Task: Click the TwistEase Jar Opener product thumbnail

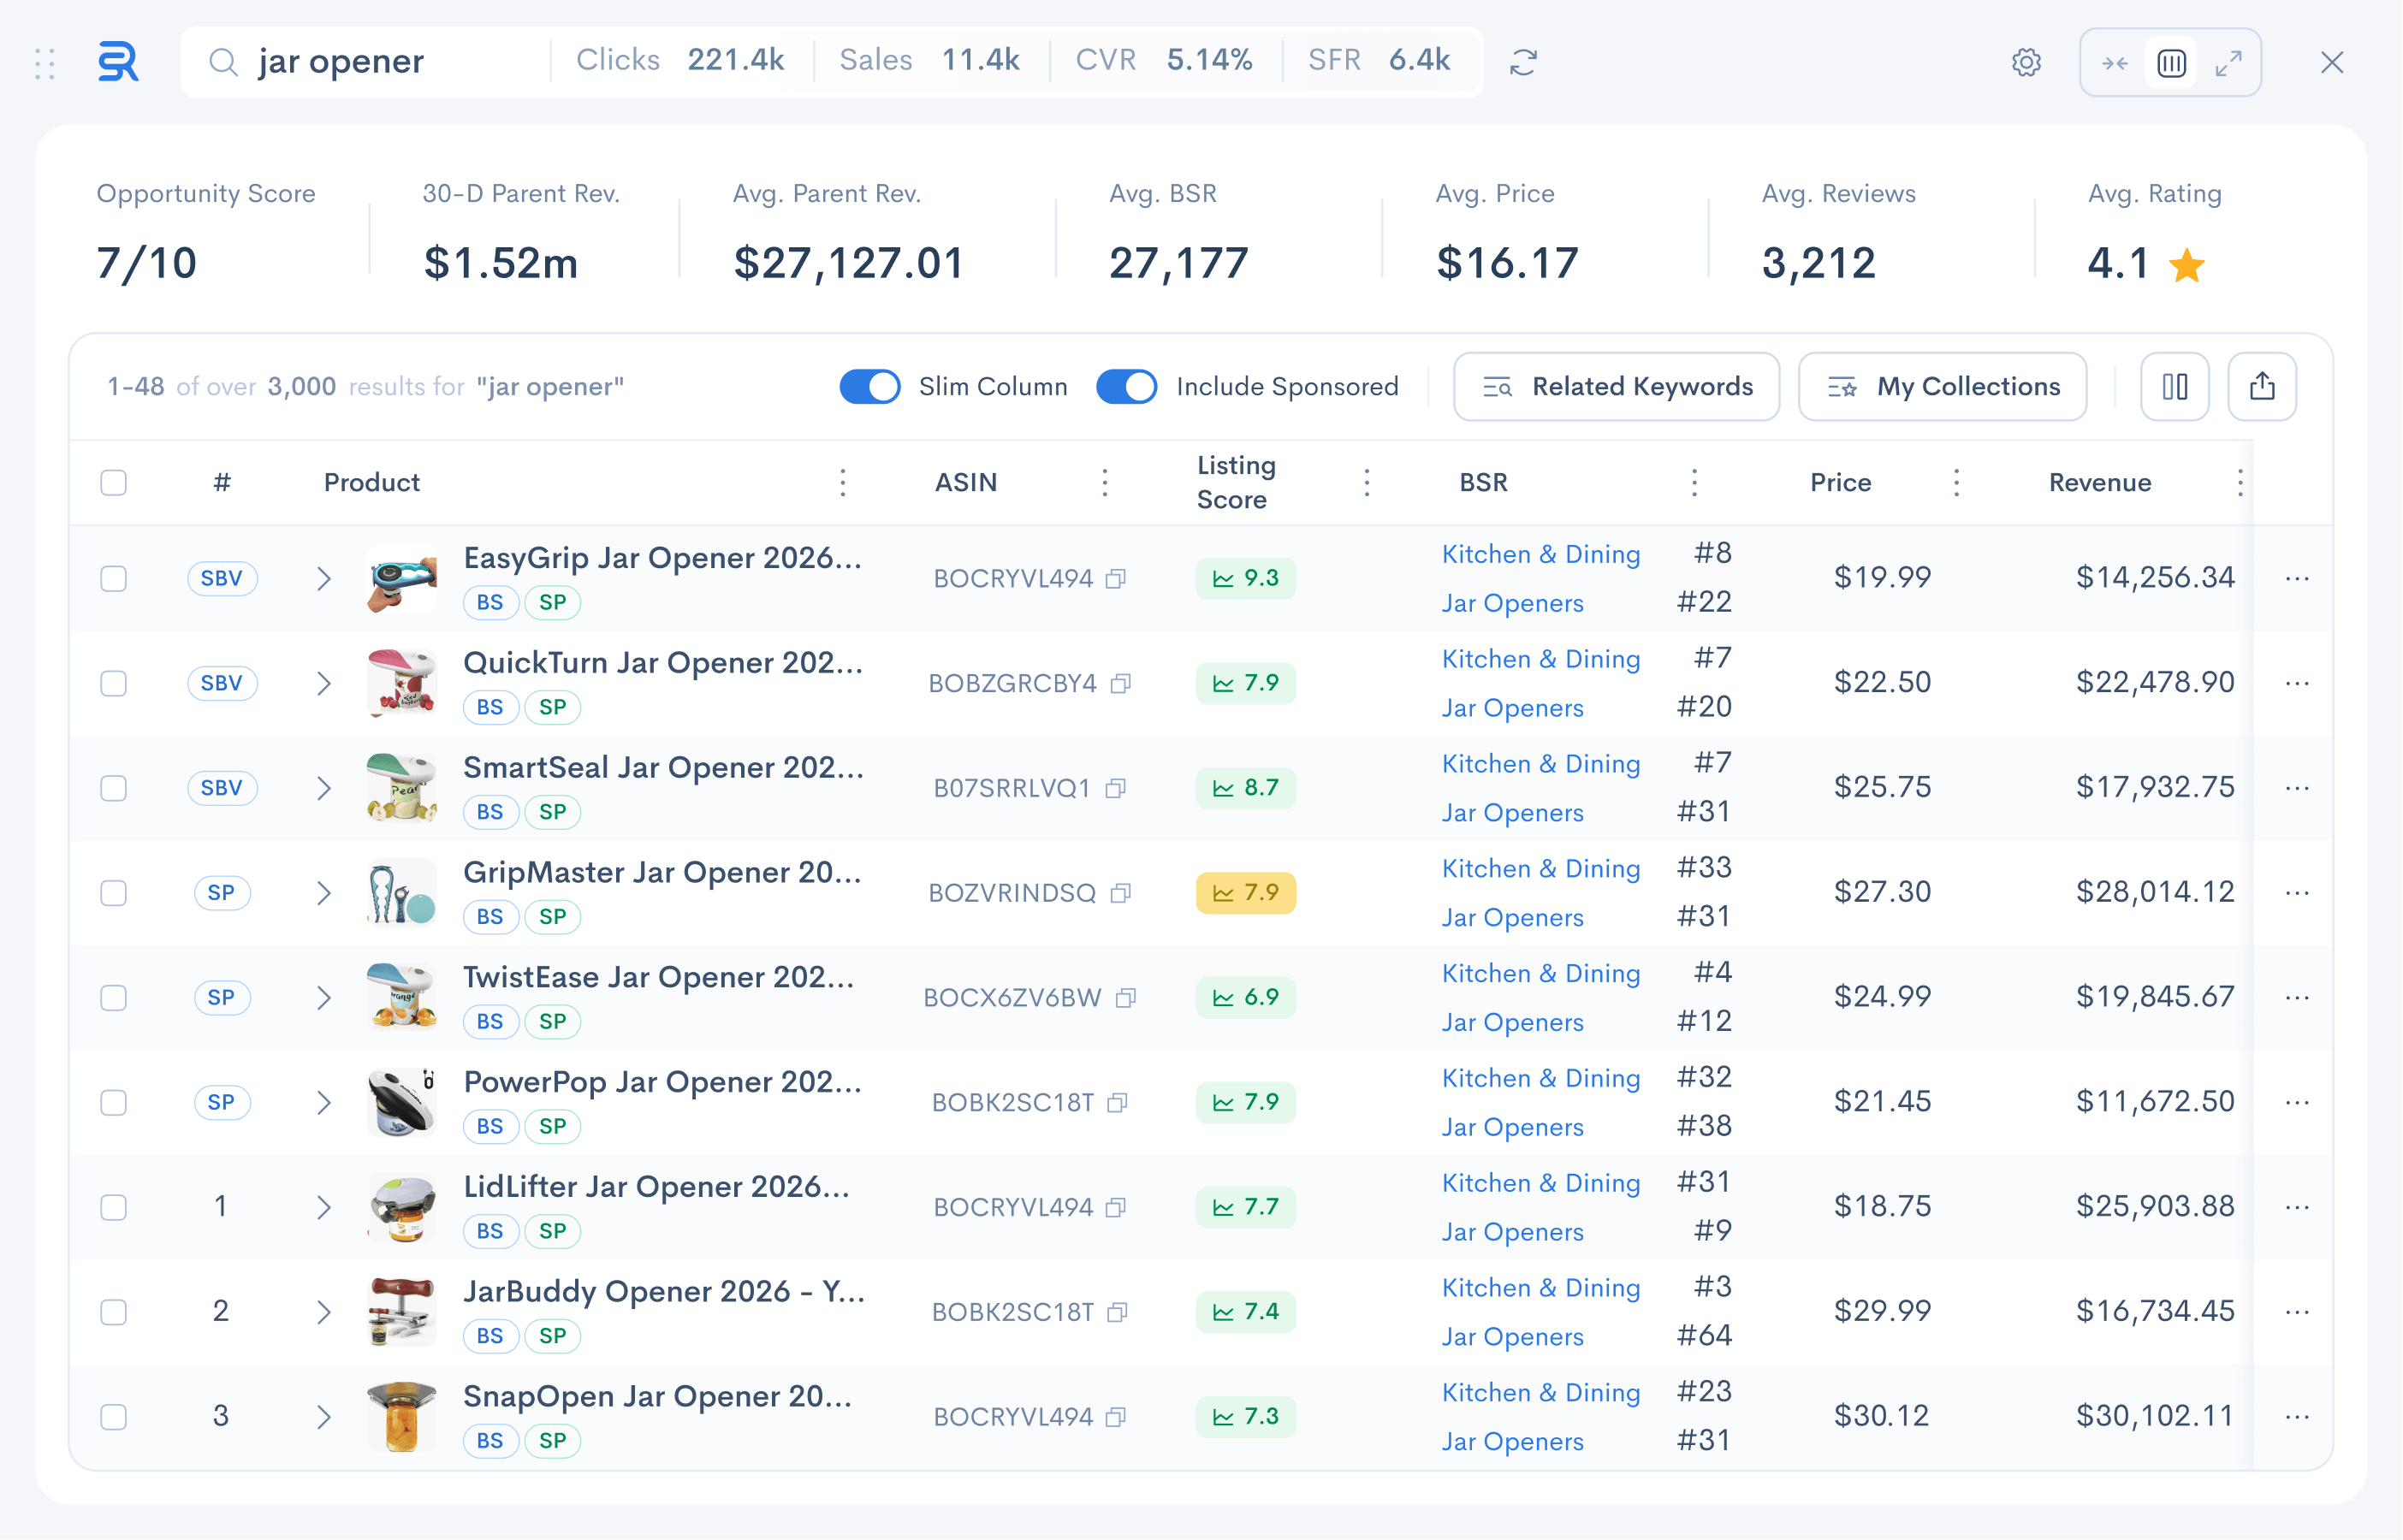Action: coord(401,997)
